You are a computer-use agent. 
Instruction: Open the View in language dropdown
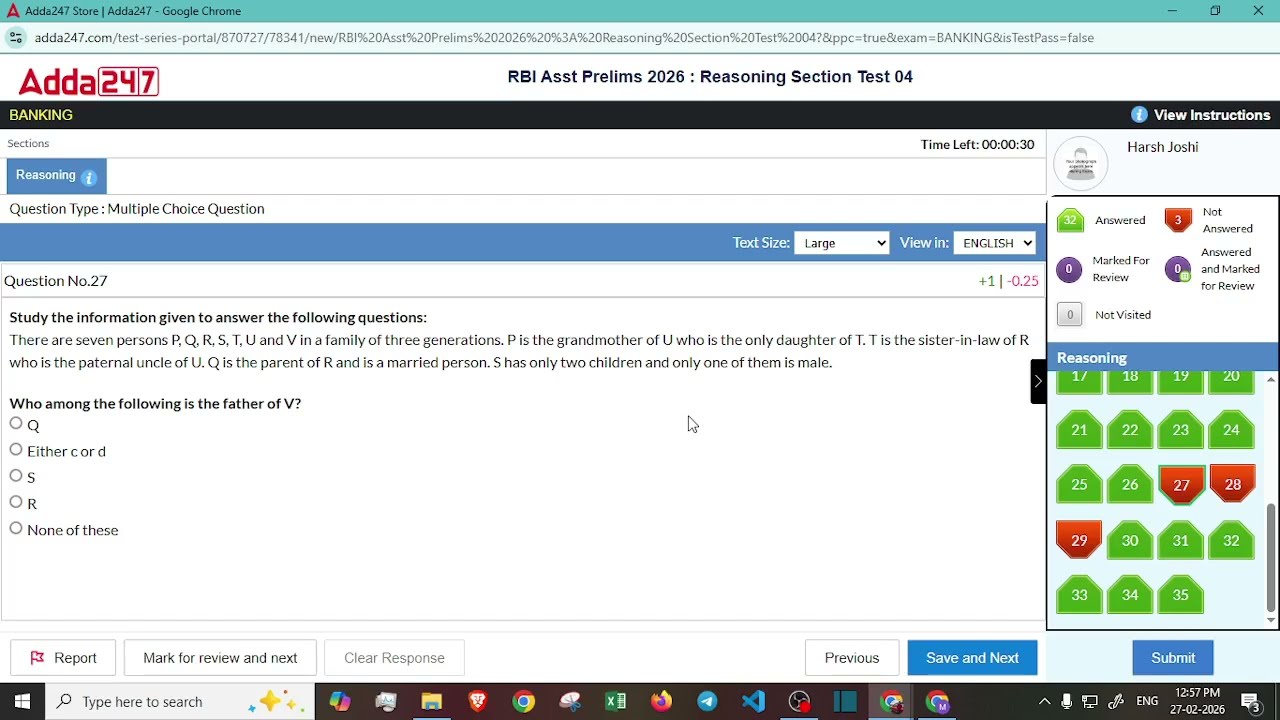point(995,243)
